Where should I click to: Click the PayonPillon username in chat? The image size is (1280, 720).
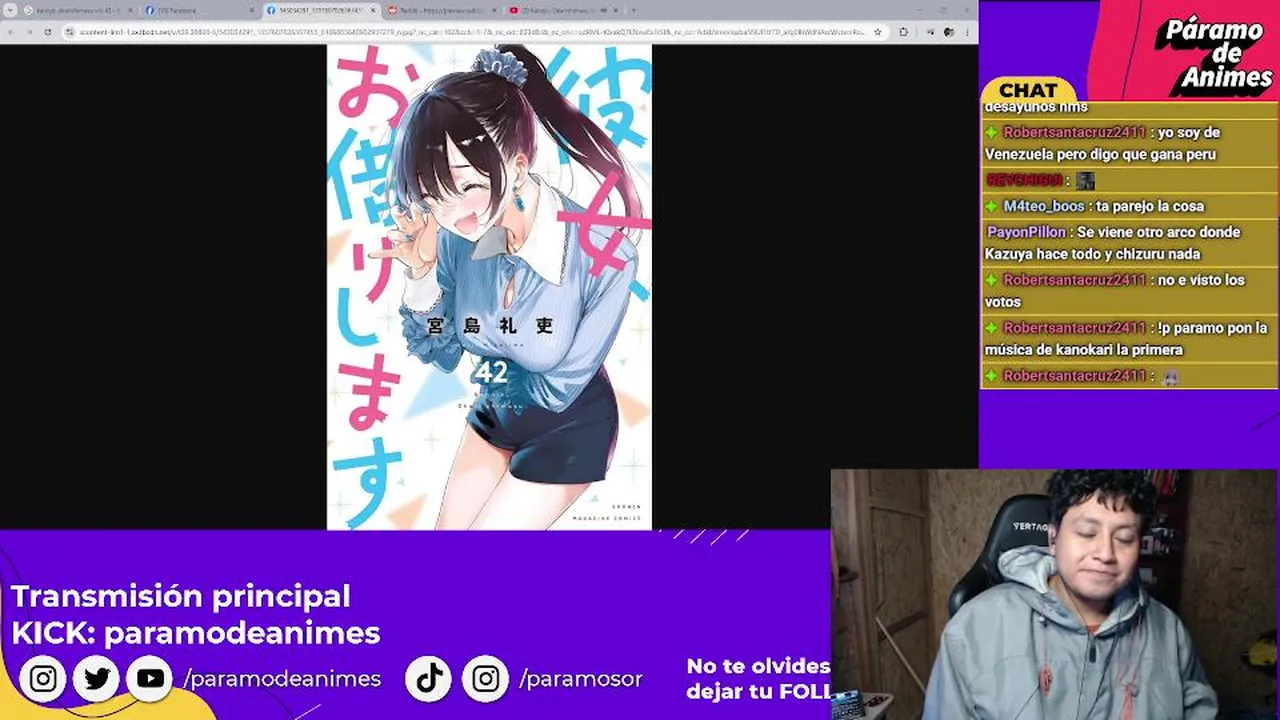pyautogui.click(x=1026, y=232)
